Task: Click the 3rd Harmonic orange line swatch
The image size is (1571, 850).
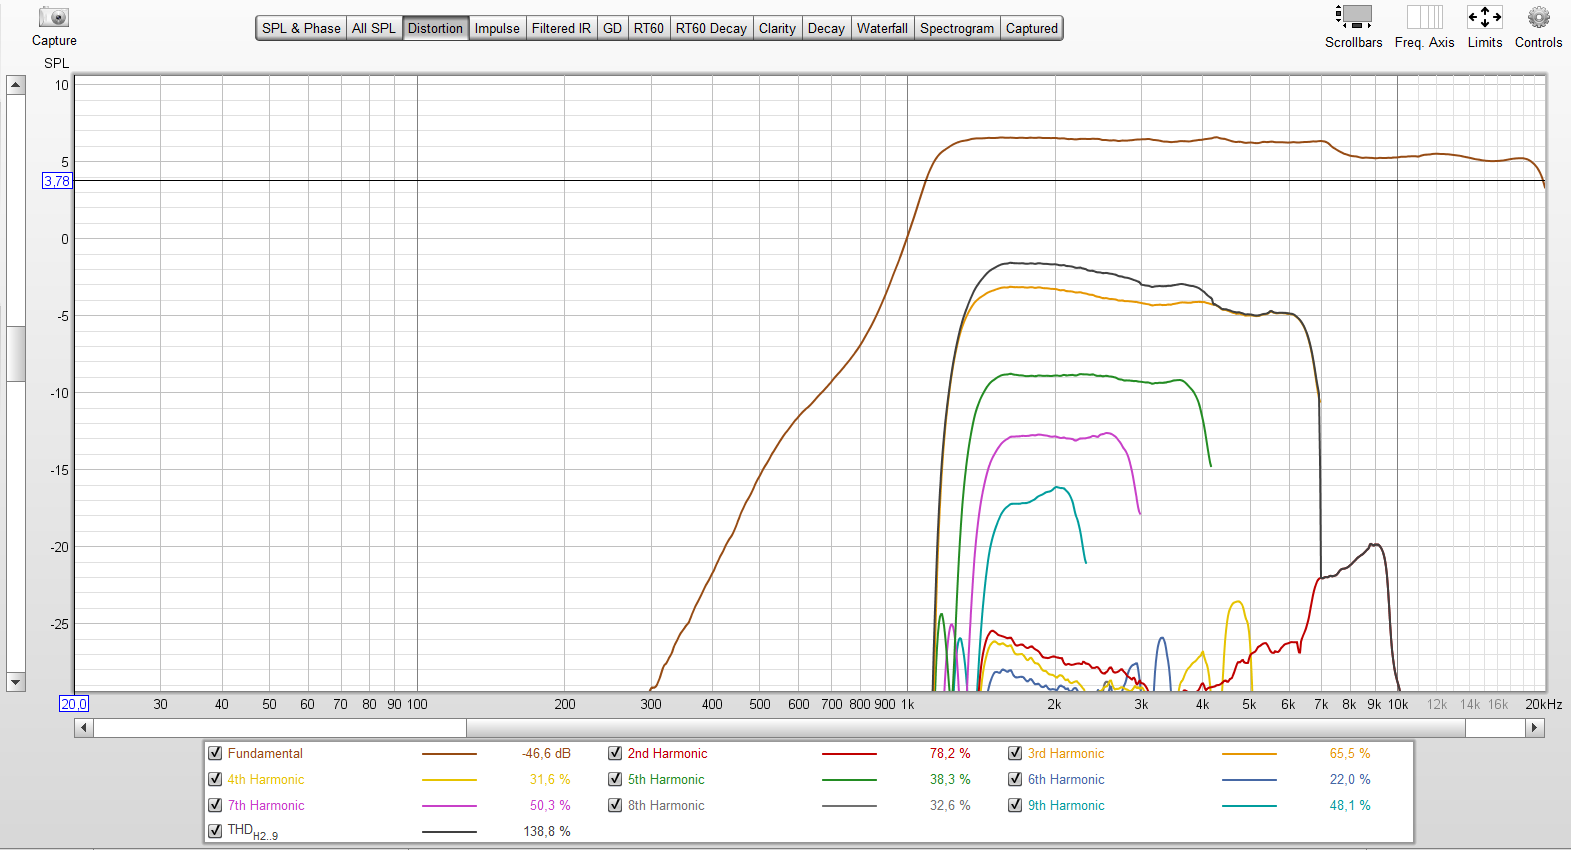Action: coord(1249,754)
